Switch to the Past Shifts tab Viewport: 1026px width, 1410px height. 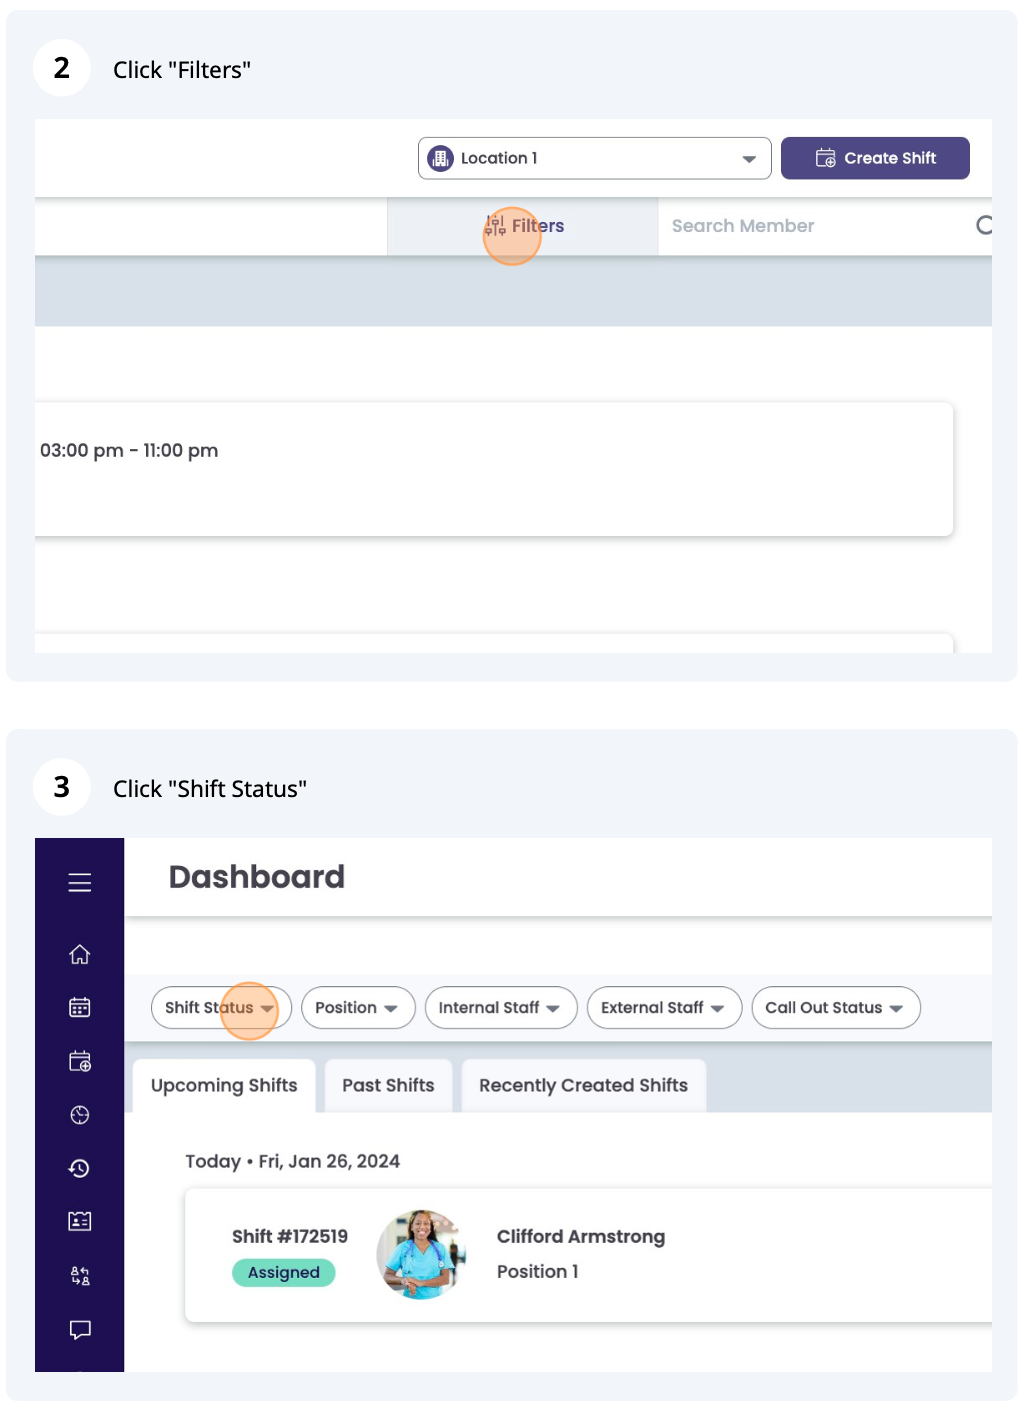pos(388,1086)
